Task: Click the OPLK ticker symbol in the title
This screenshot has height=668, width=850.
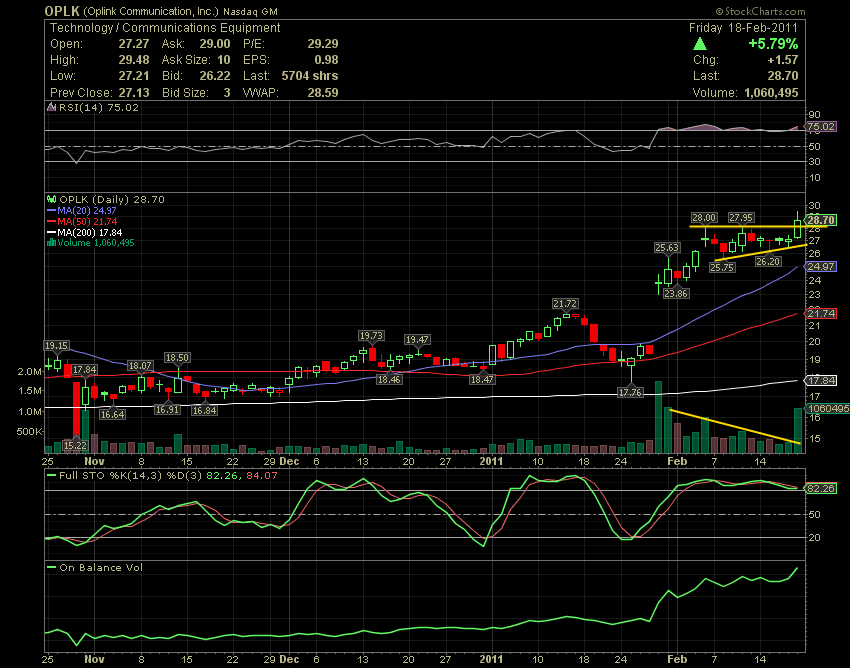Action: click(x=62, y=11)
